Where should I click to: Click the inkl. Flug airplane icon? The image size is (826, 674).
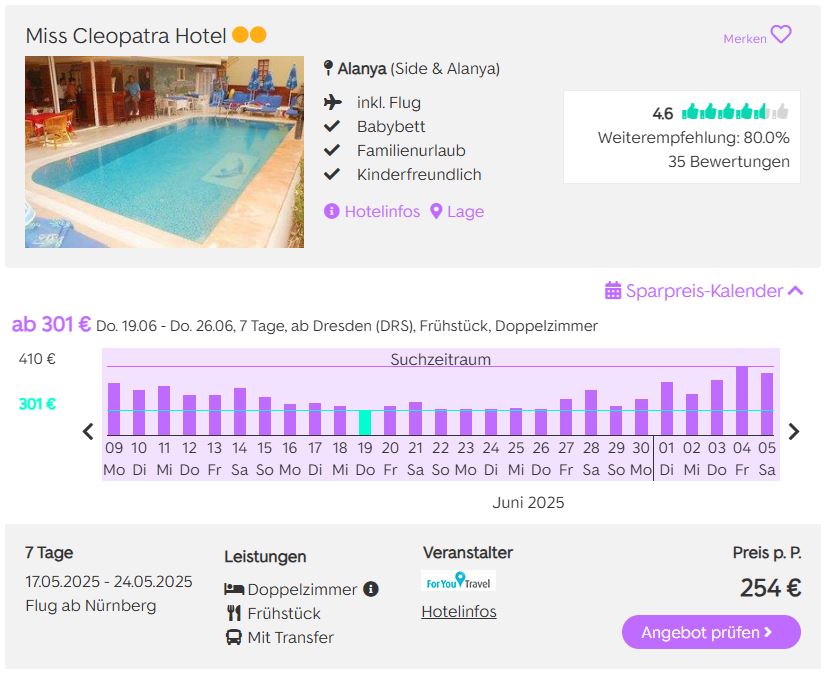(333, 102)
